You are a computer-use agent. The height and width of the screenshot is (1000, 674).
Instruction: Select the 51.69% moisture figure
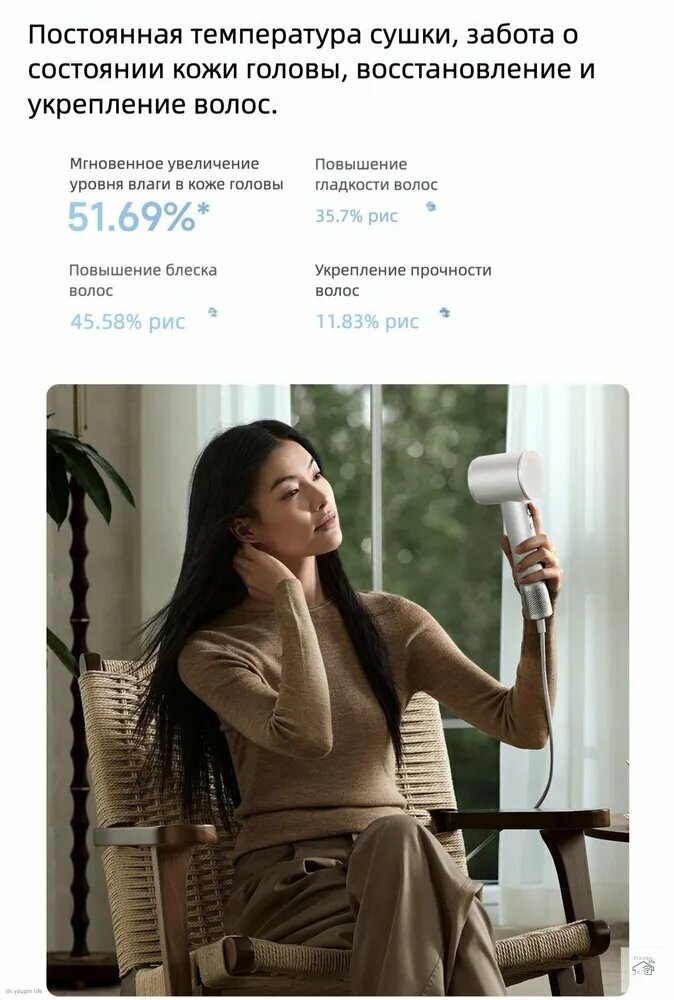131,216
